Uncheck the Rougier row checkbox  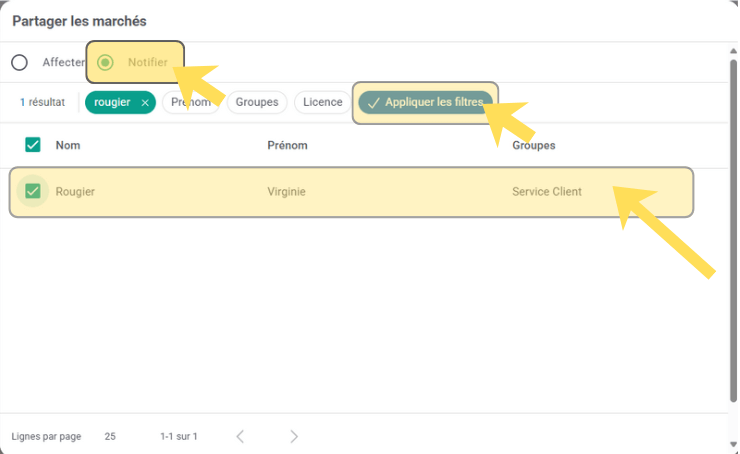[33, 191]
